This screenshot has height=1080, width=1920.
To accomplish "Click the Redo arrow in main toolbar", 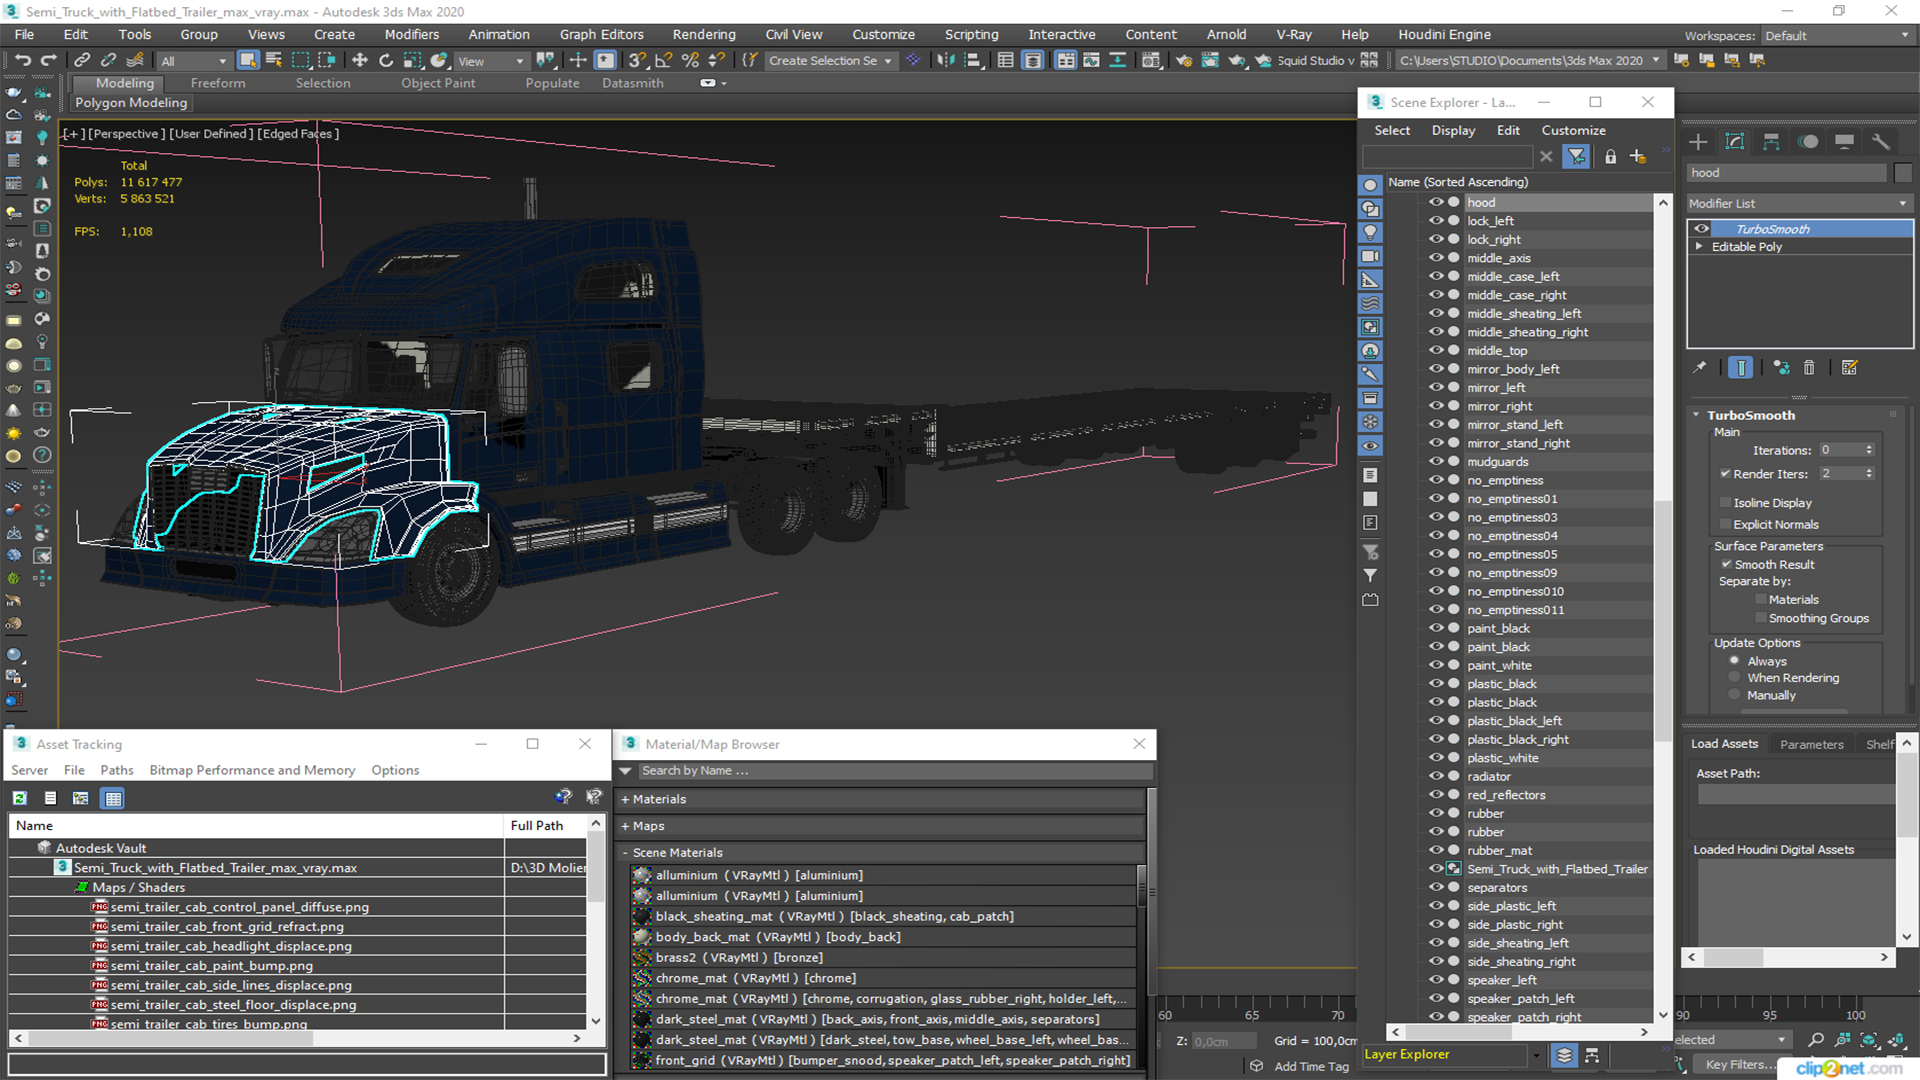I will click(47, 60).
